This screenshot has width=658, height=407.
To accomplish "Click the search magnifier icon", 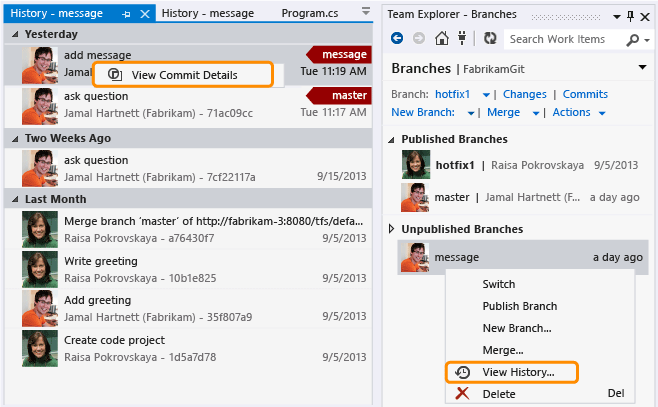I will click(632, 40).
